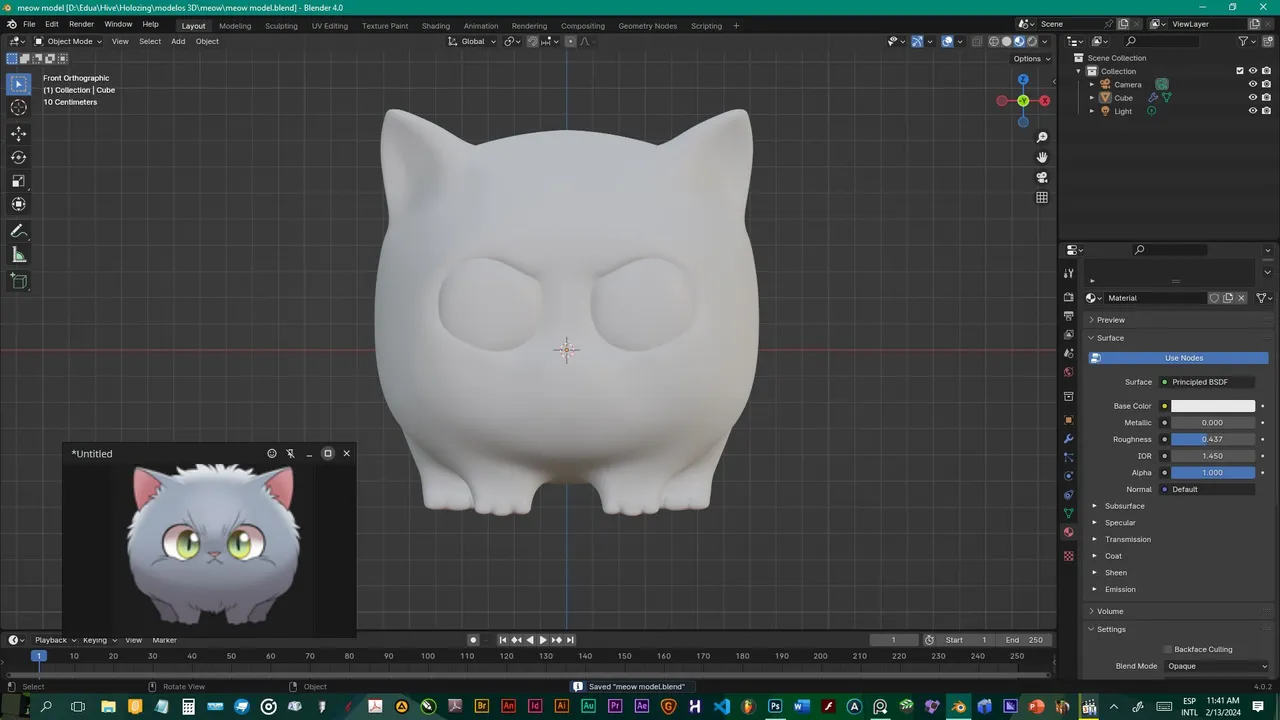Expand the Subsurface panel

click(x=1124, y=506)
